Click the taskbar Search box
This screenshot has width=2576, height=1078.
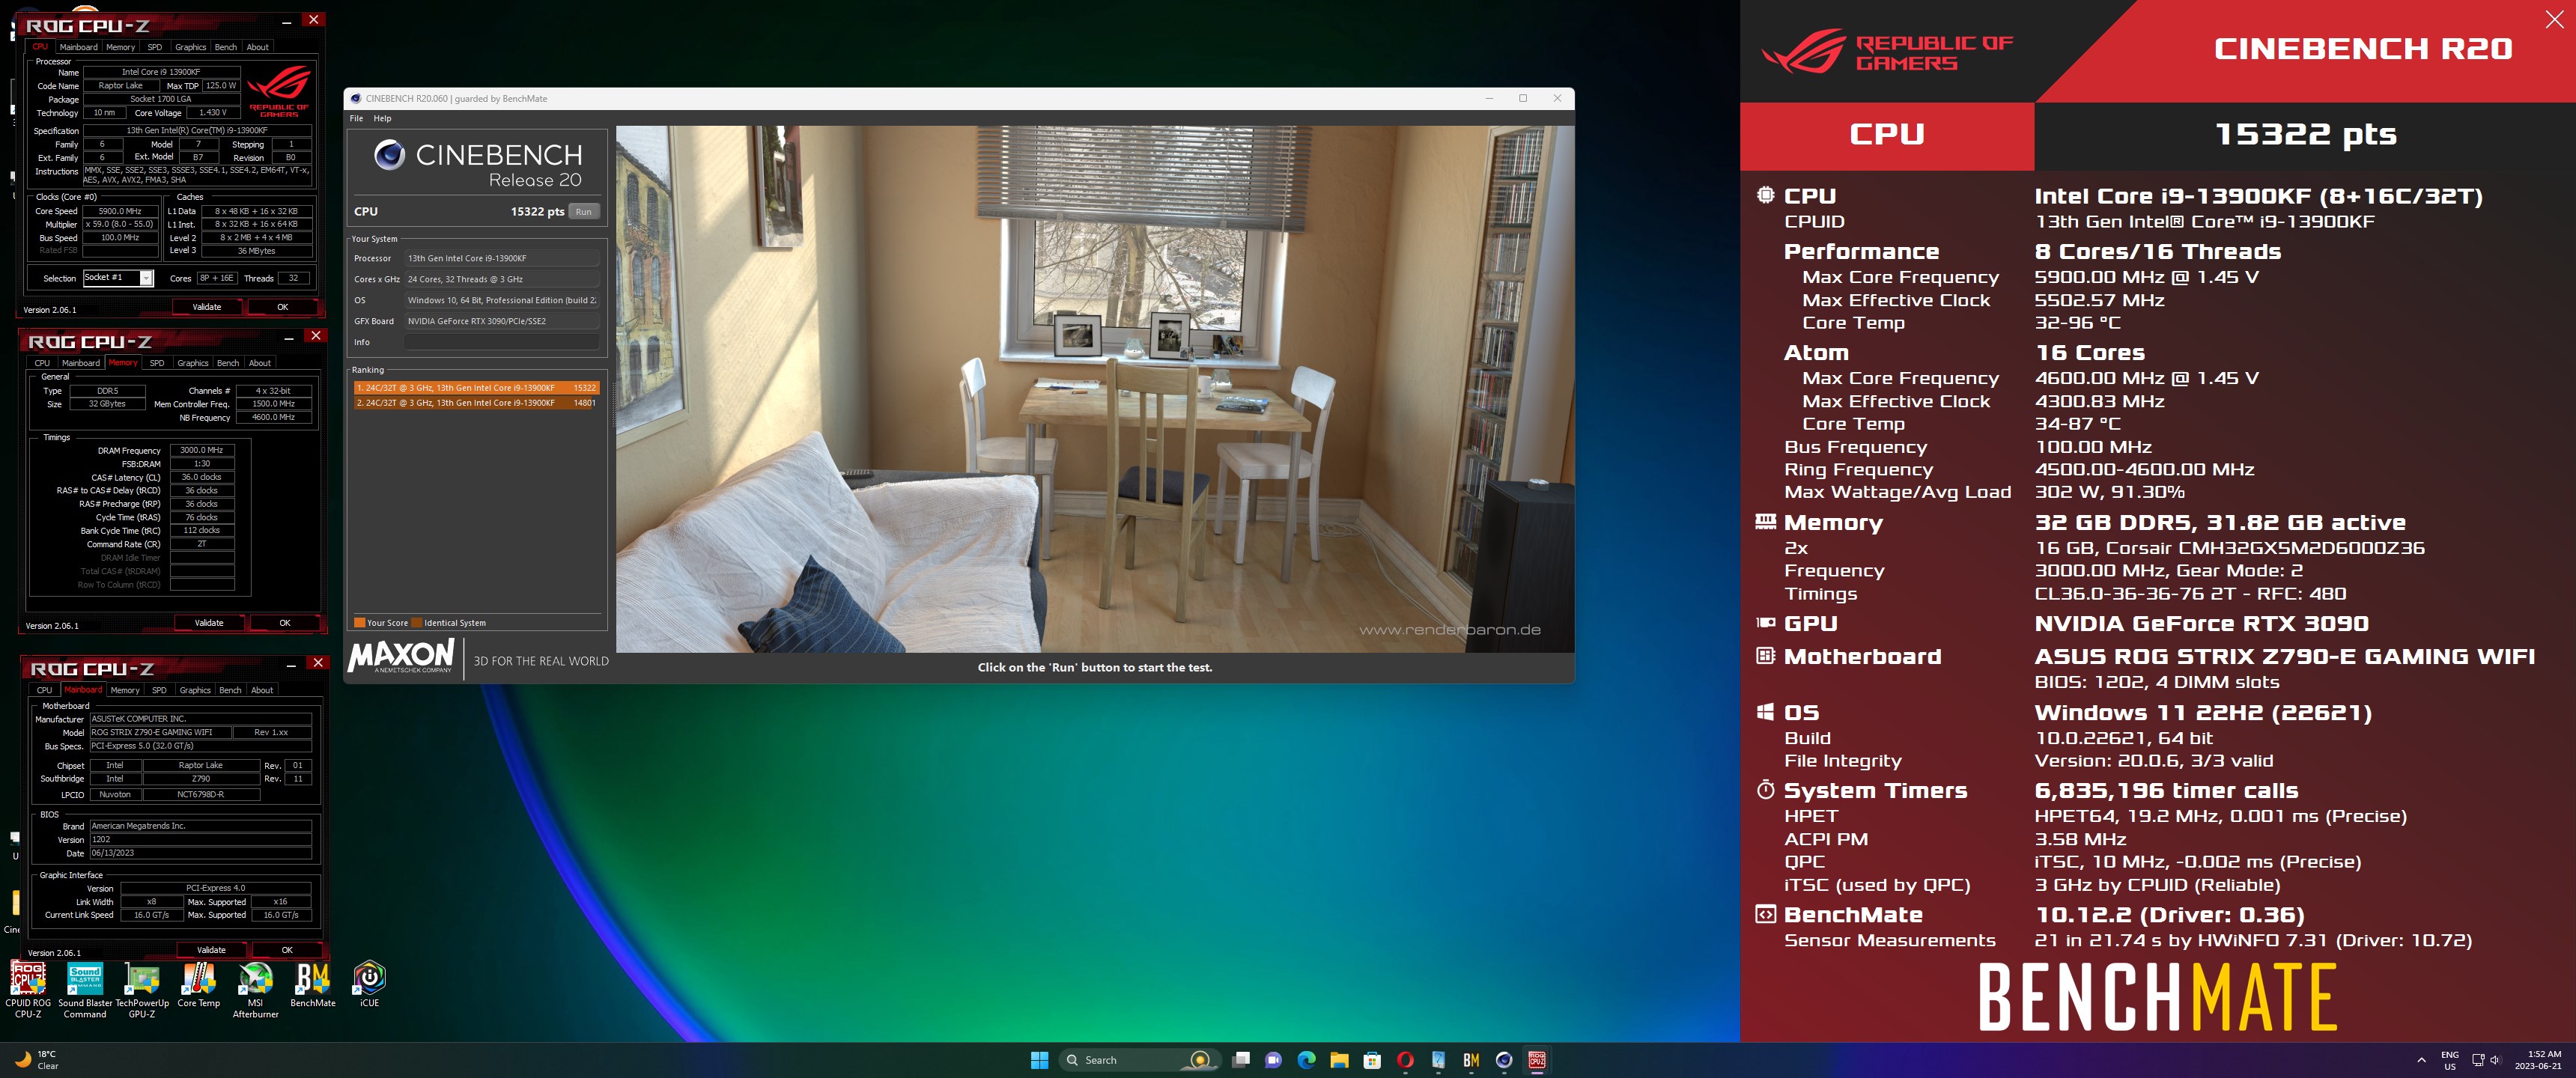(x=1139, y=1060)
